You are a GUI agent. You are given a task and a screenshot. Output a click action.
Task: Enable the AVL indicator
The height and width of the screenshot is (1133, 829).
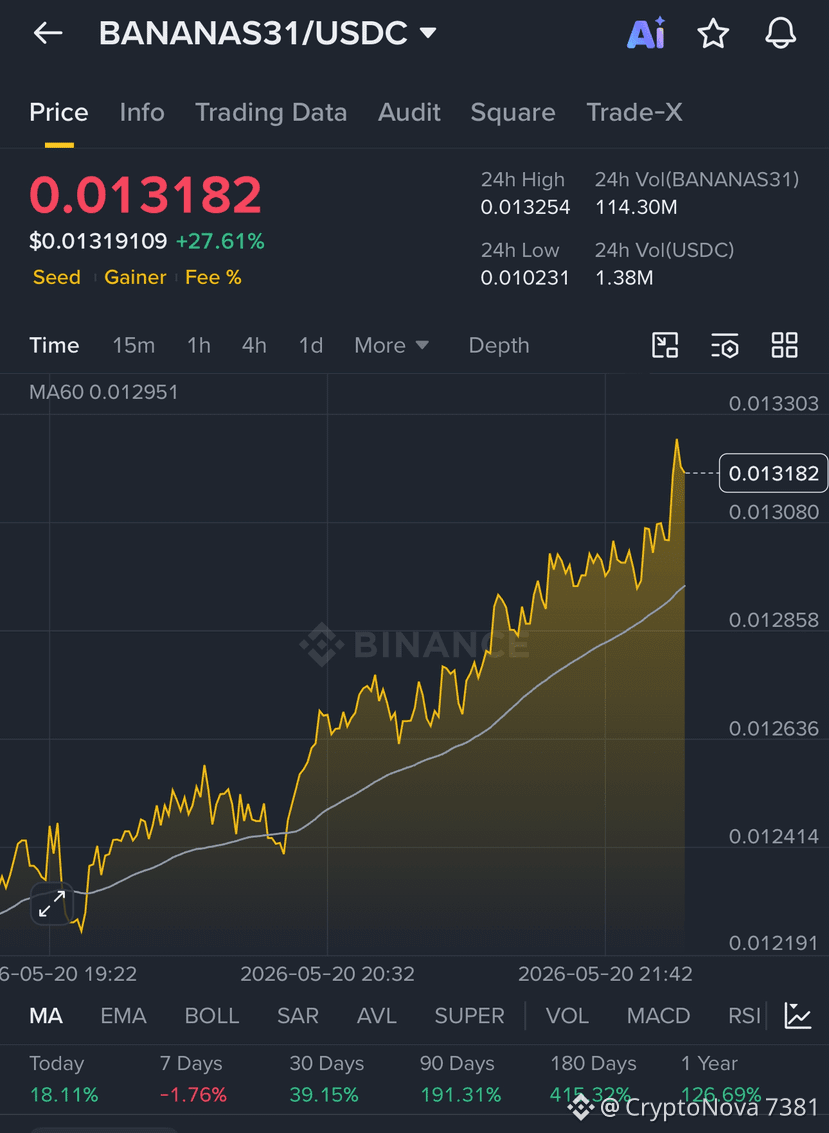[x=377, y=1016]
